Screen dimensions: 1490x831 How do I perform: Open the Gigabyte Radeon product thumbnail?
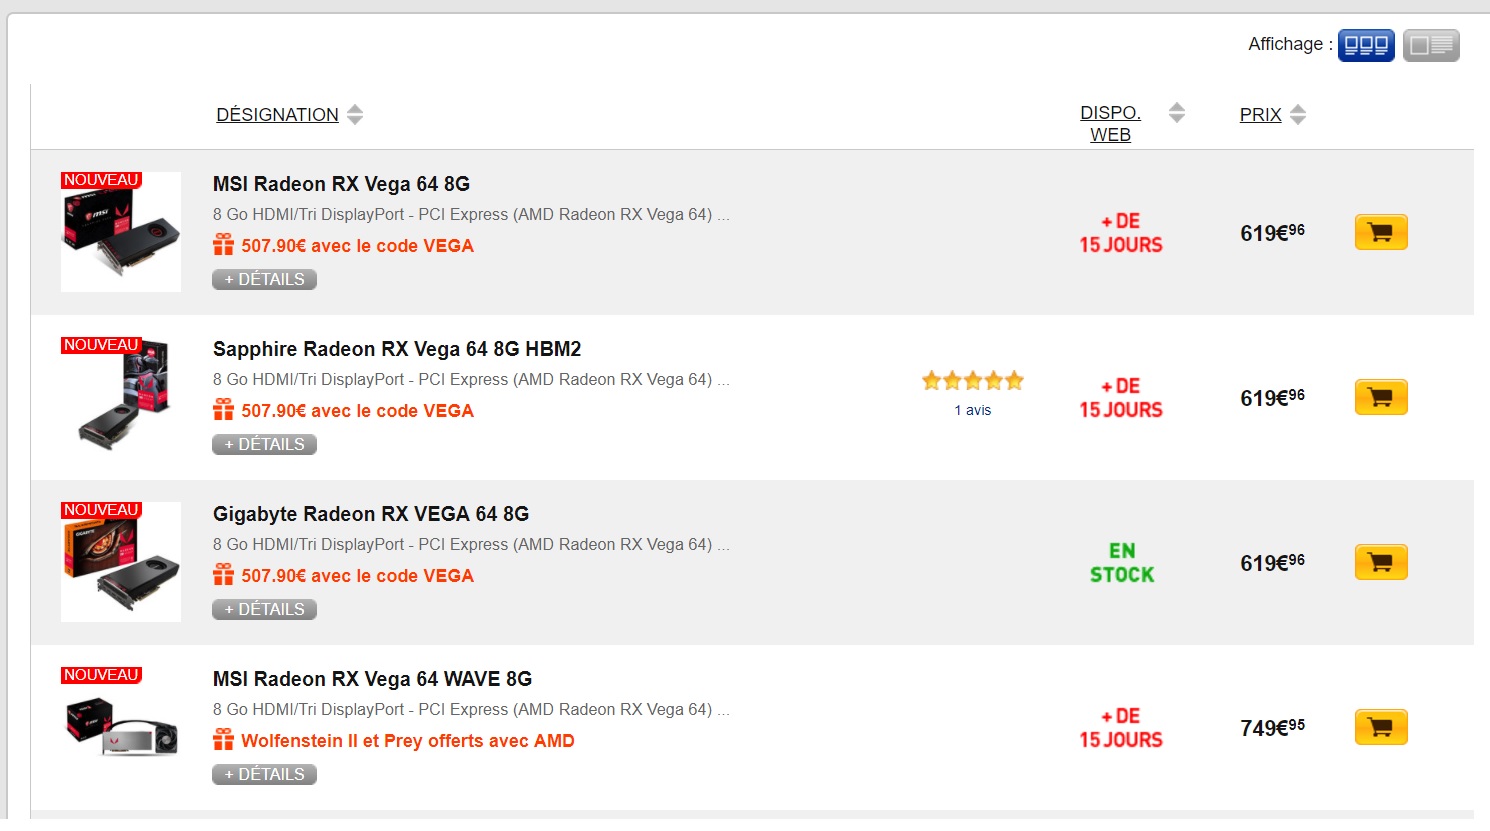121,562
